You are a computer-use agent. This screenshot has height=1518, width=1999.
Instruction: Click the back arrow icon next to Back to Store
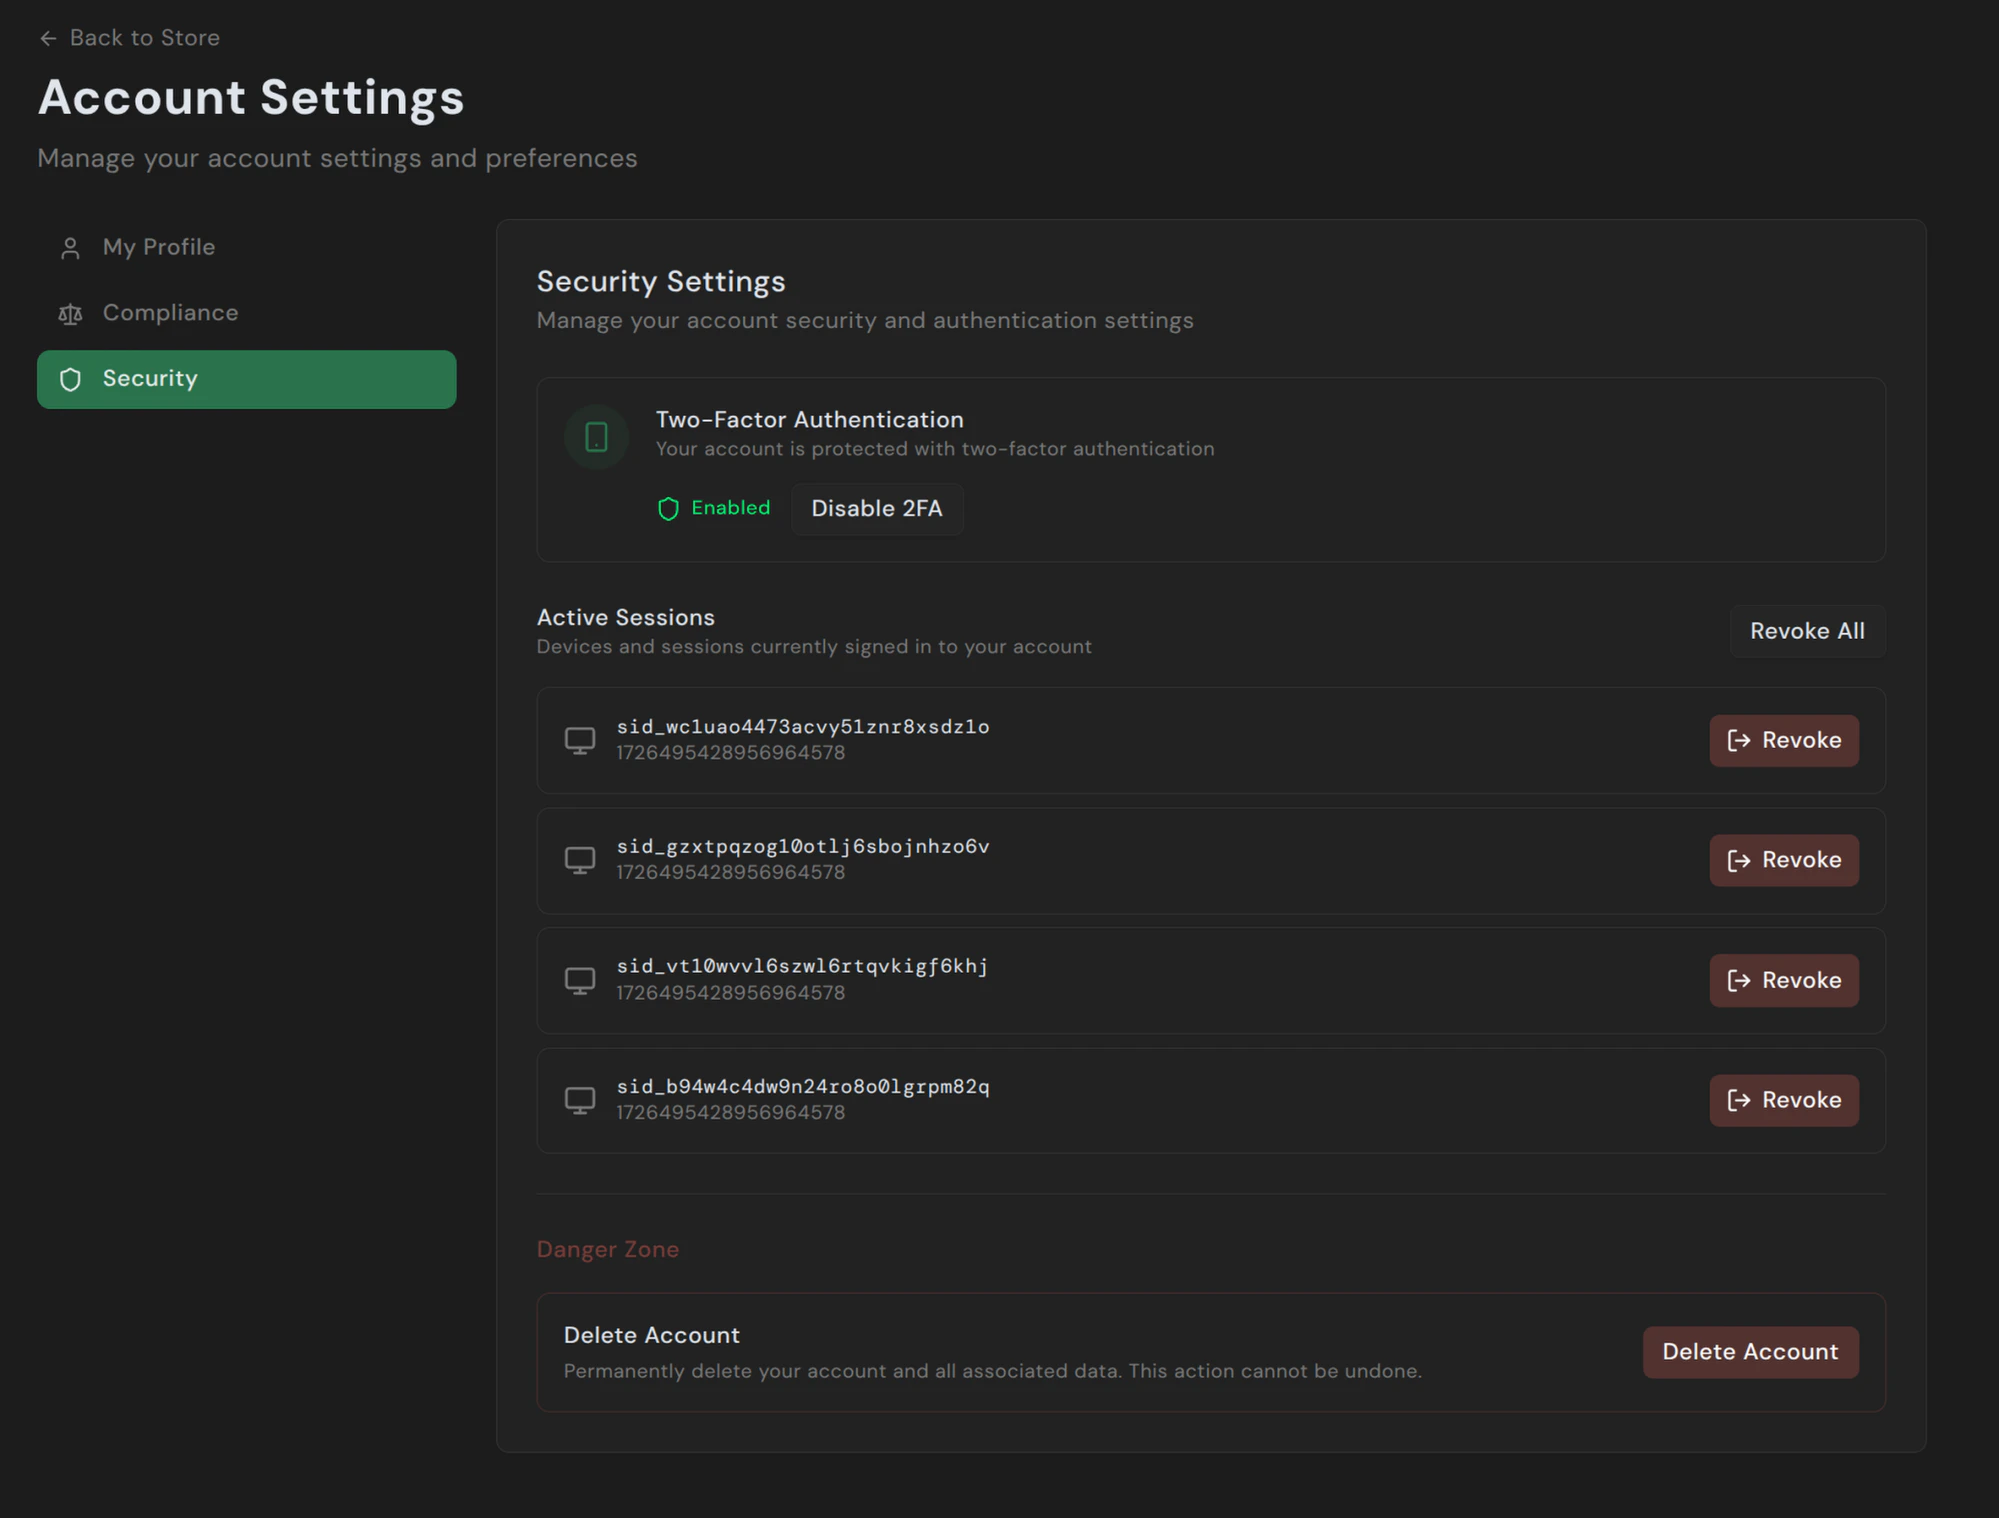pyautogui.click(x=48, y=38)
